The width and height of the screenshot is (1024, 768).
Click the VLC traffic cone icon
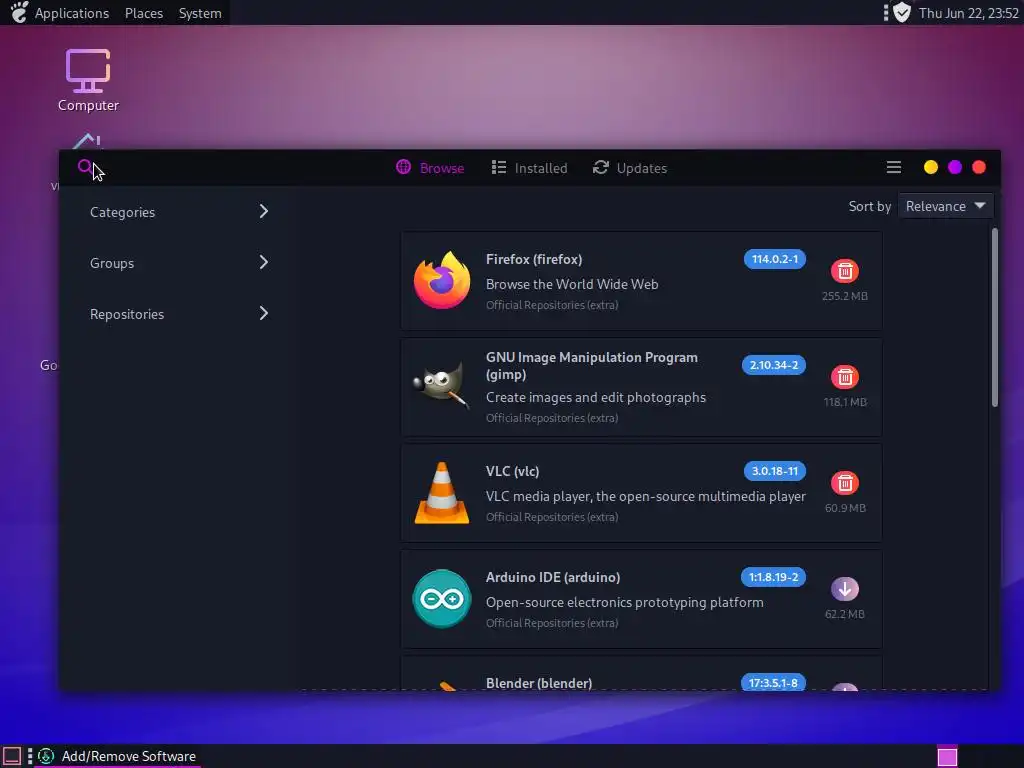pos(442,493)
